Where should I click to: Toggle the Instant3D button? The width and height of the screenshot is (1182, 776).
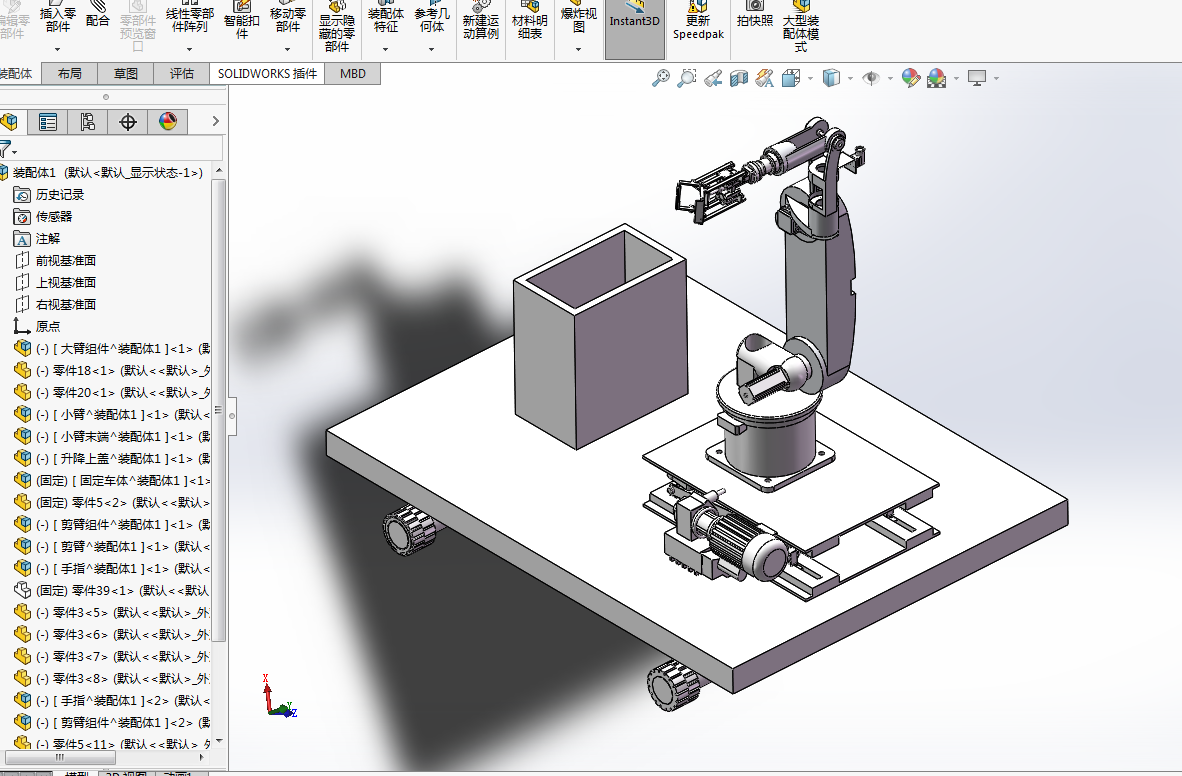point(635,29)
